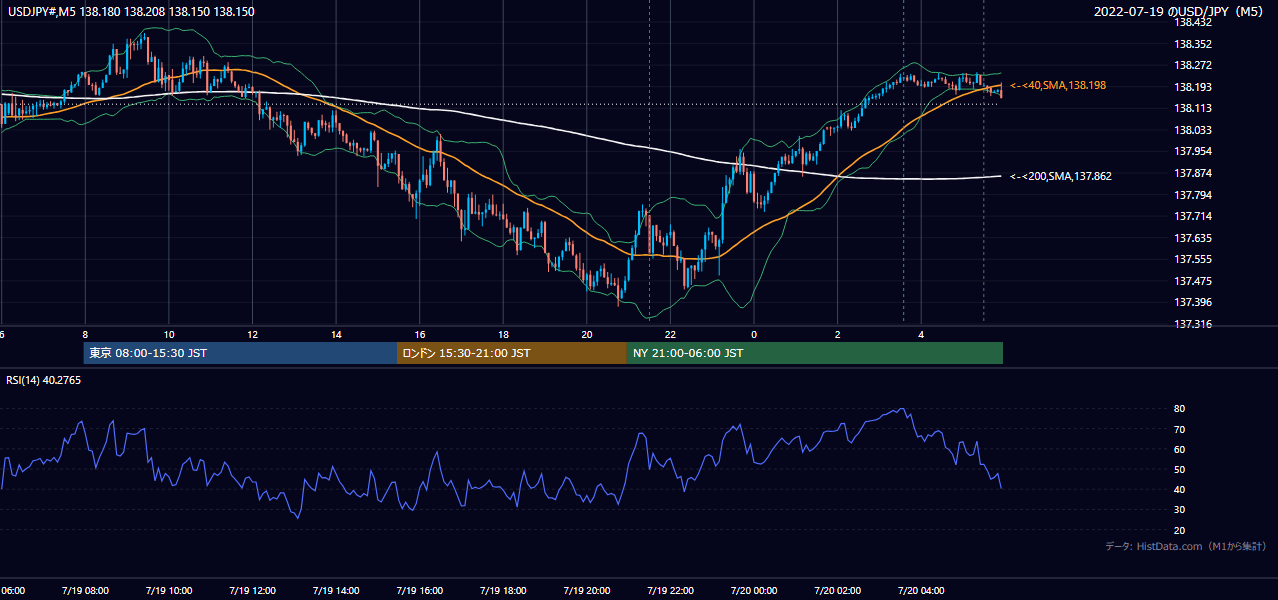Click hour tick 16 under the price chart
The height and width of the screenshot is (600, 1278).
point(420,334)
